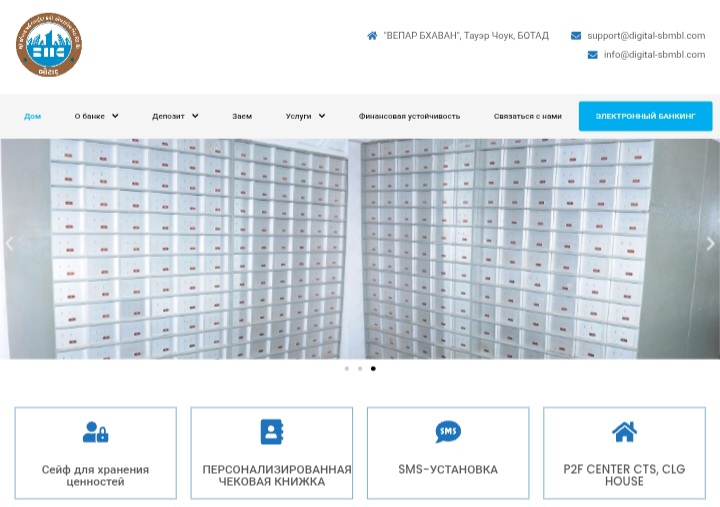Open 'ПЕРСОНАЛИЗИРОВАННАЯ ЧЕКОВАЯ КНИЖКА' title
The height and width of the screenshot is (507, 720).
[x=277, y=475]
